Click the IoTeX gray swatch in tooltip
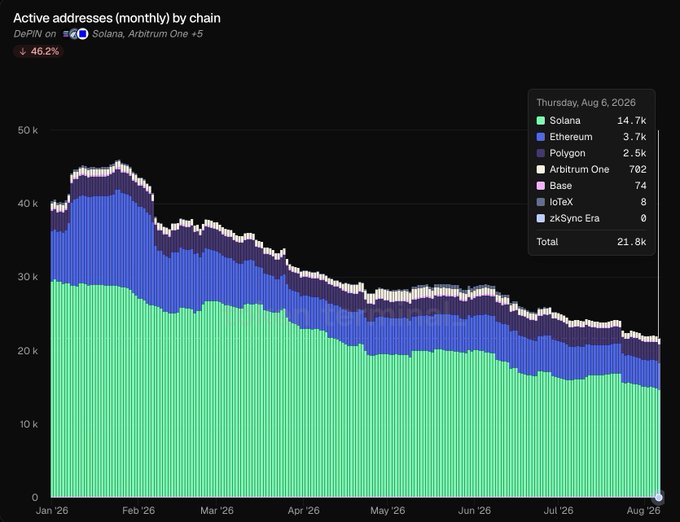680x522 pixels. (x=540, y=202)
